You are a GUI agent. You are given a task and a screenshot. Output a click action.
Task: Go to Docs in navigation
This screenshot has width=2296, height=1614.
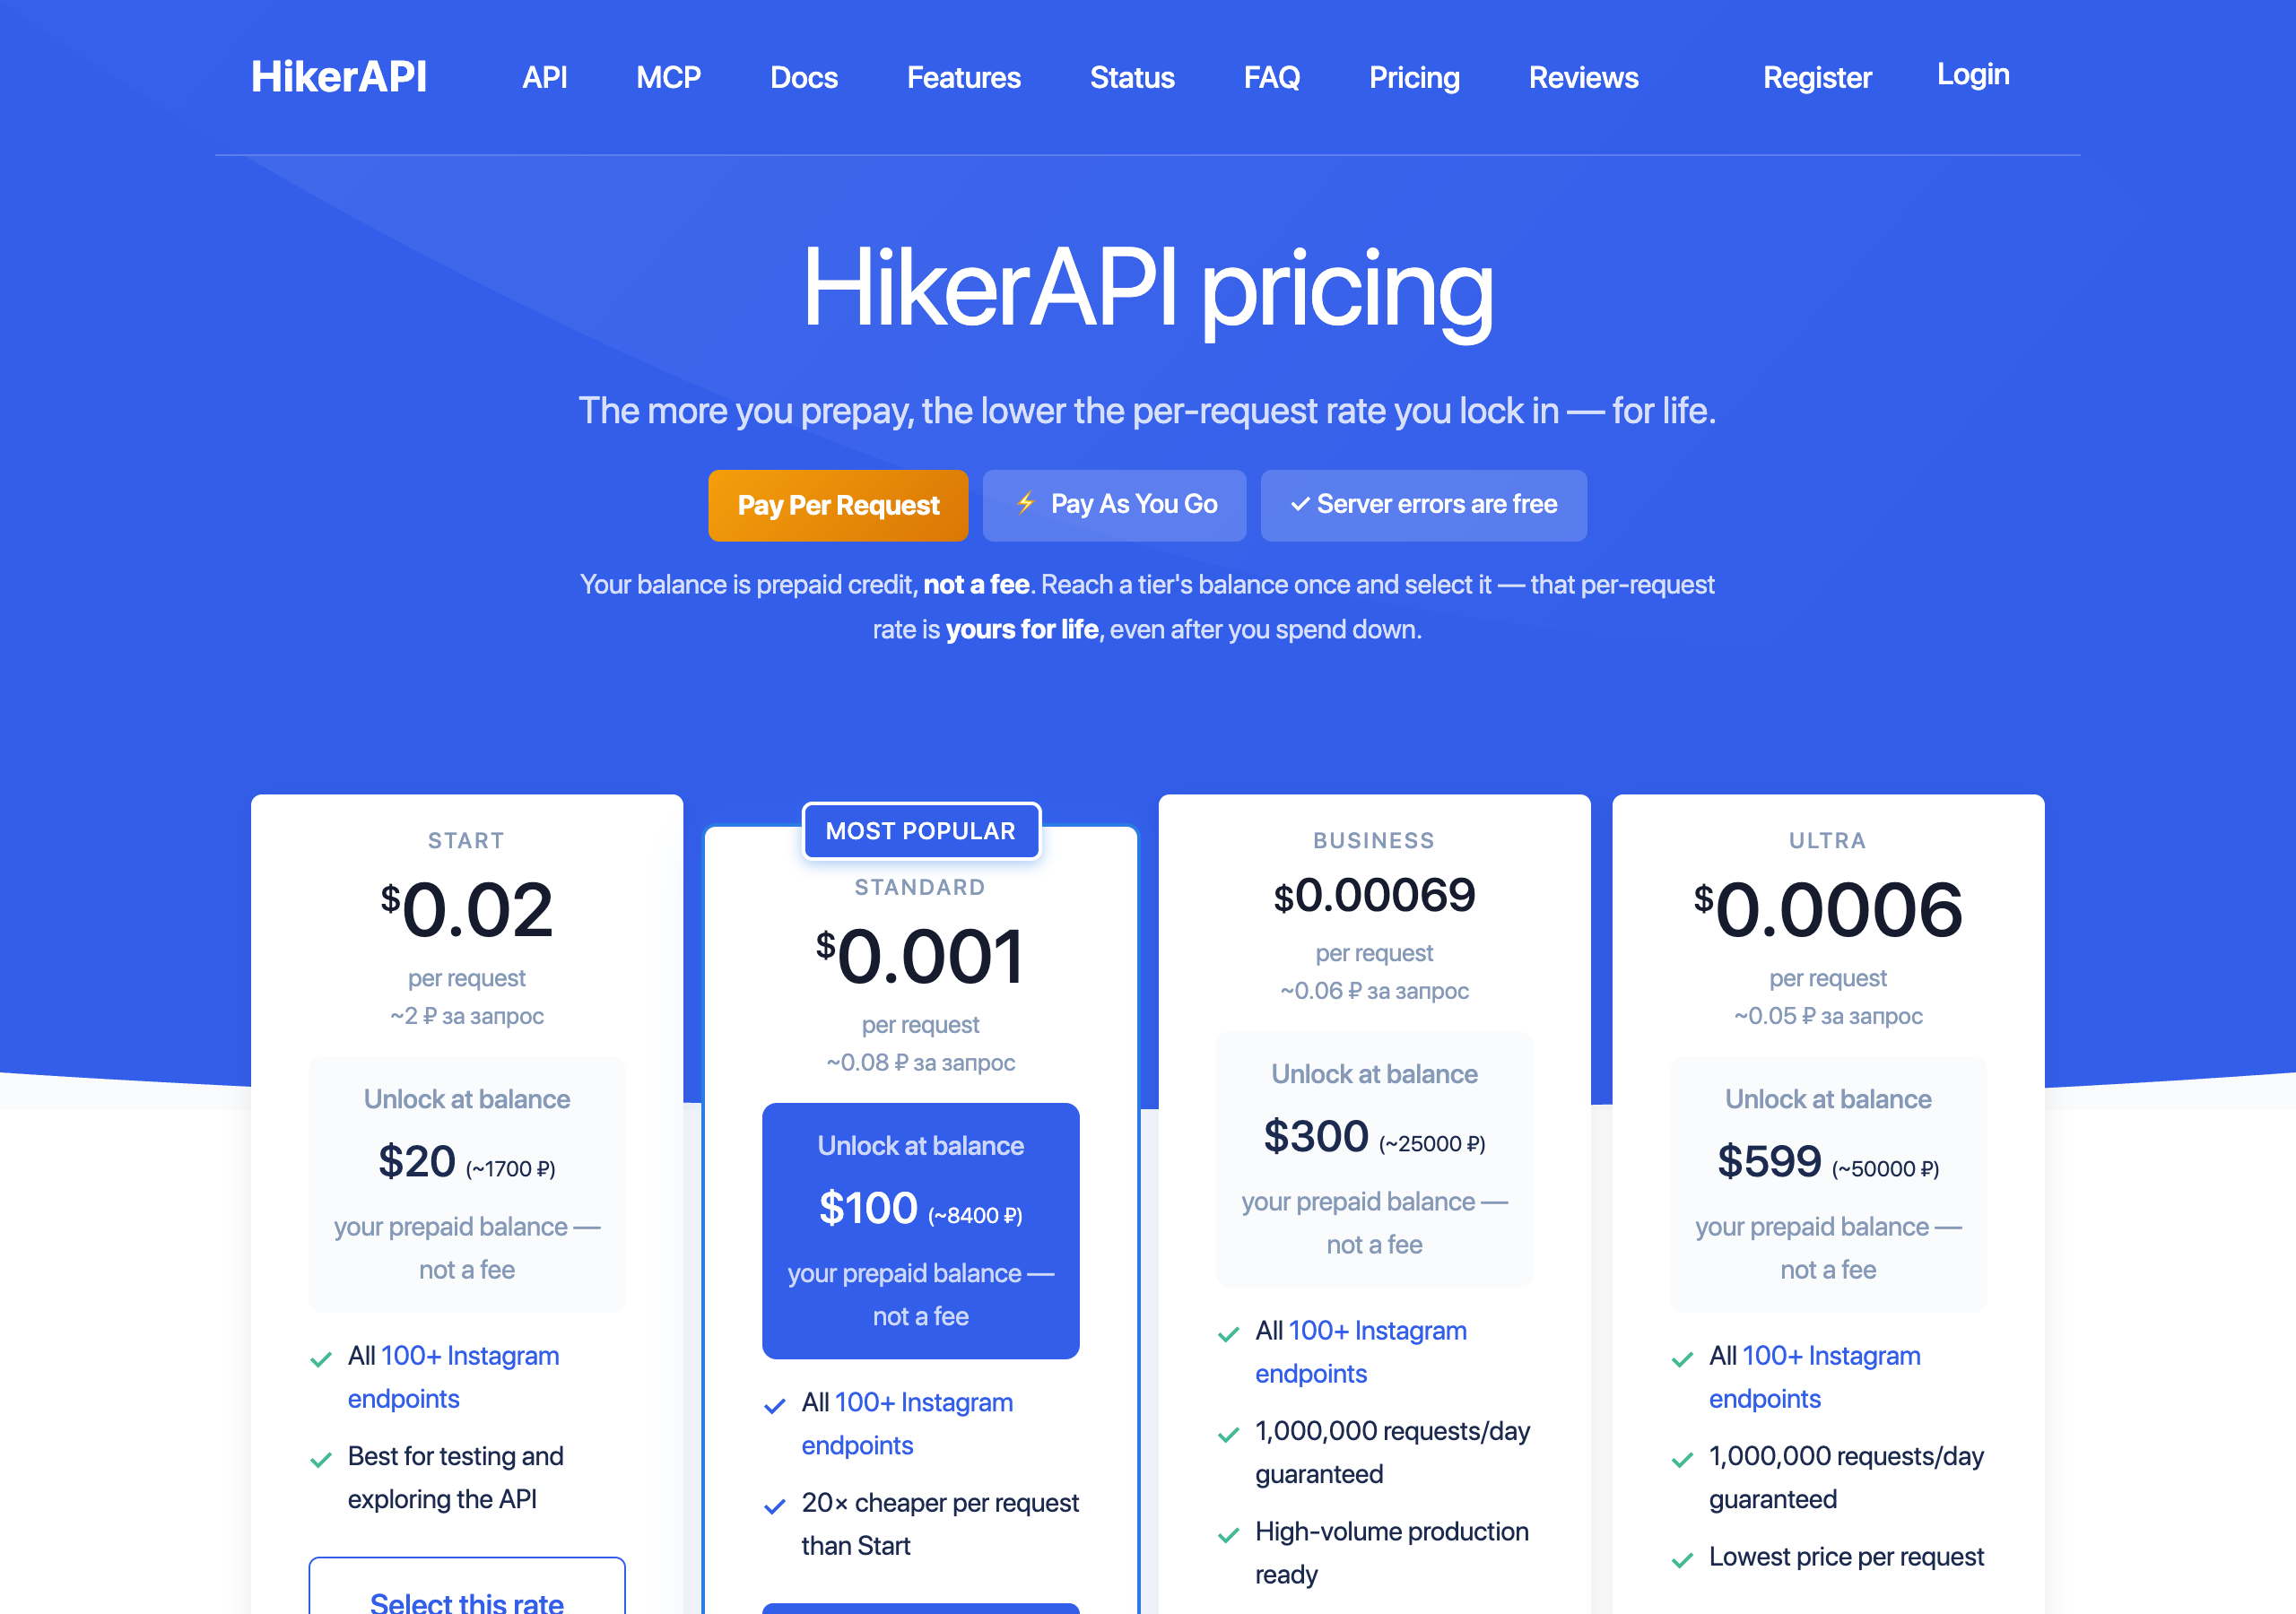(x=803, y=77)
